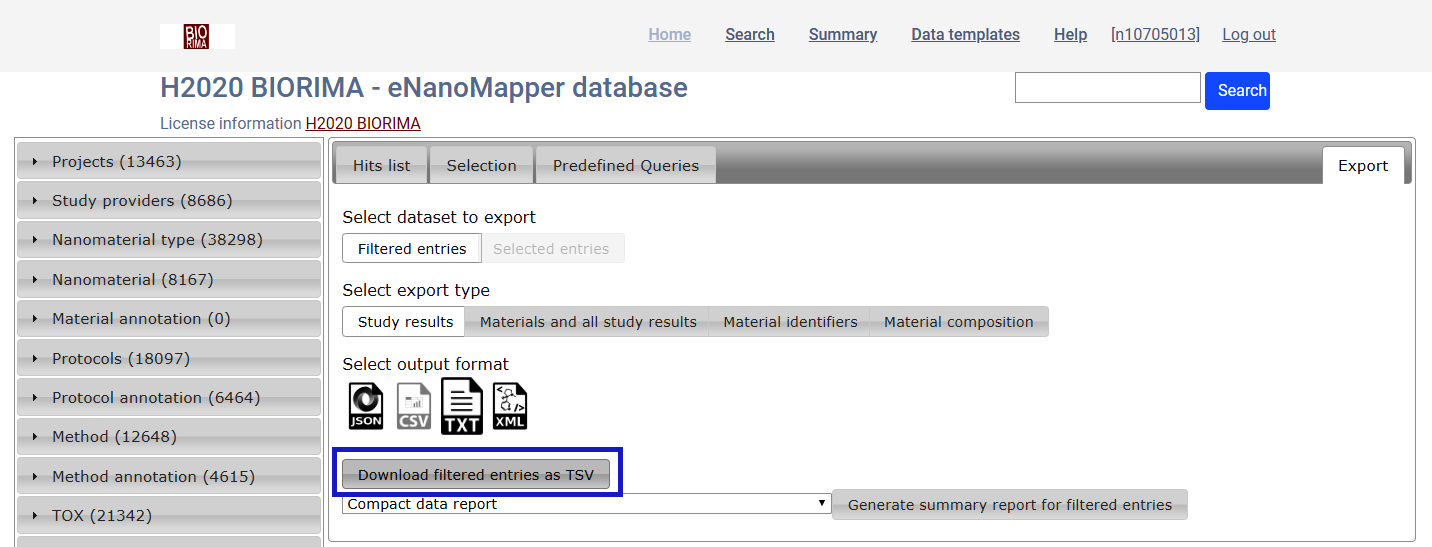Screen dimensions: 1432x547
Task: Expand the Projects (13463) facet
Action: coord(169,161)
